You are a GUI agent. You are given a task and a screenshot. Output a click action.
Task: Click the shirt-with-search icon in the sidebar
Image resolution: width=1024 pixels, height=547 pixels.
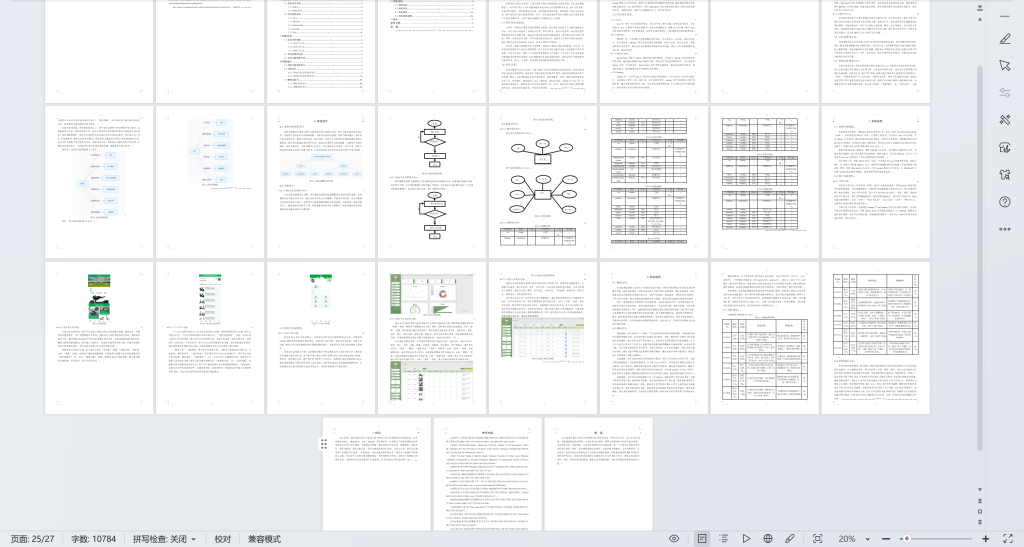coord(1004,175)
